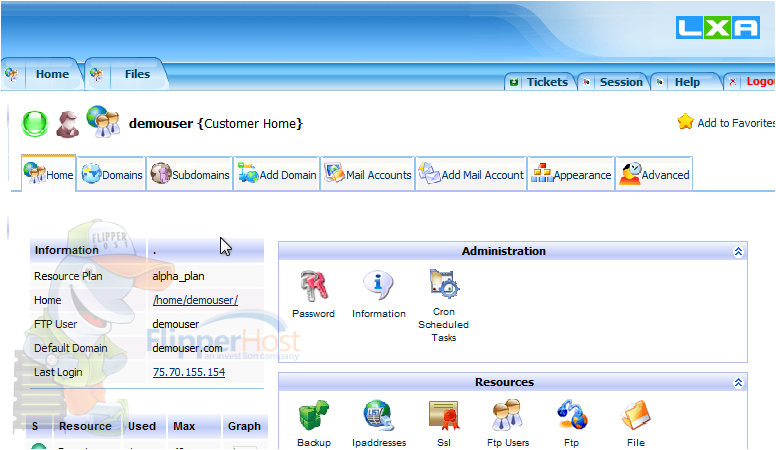776x450 pixels.
Task: Click the Logout link
Action: click(x=761, y=81)
